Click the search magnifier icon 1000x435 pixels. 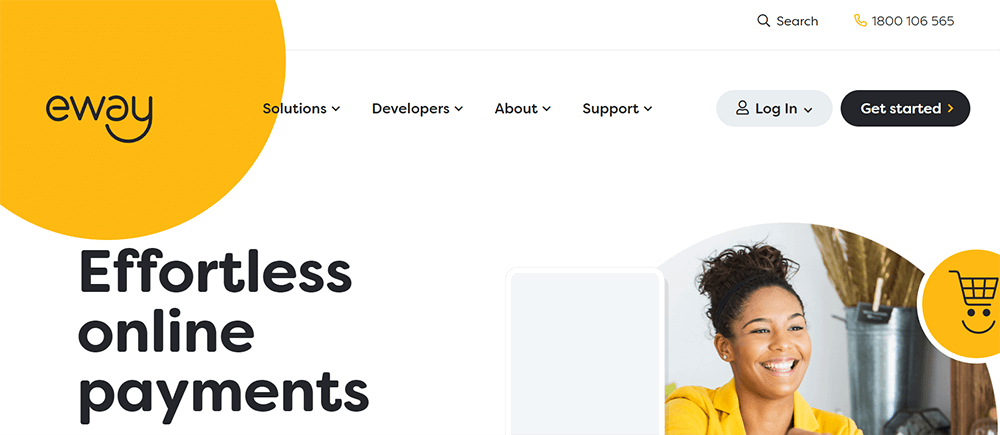click(763, 21)
